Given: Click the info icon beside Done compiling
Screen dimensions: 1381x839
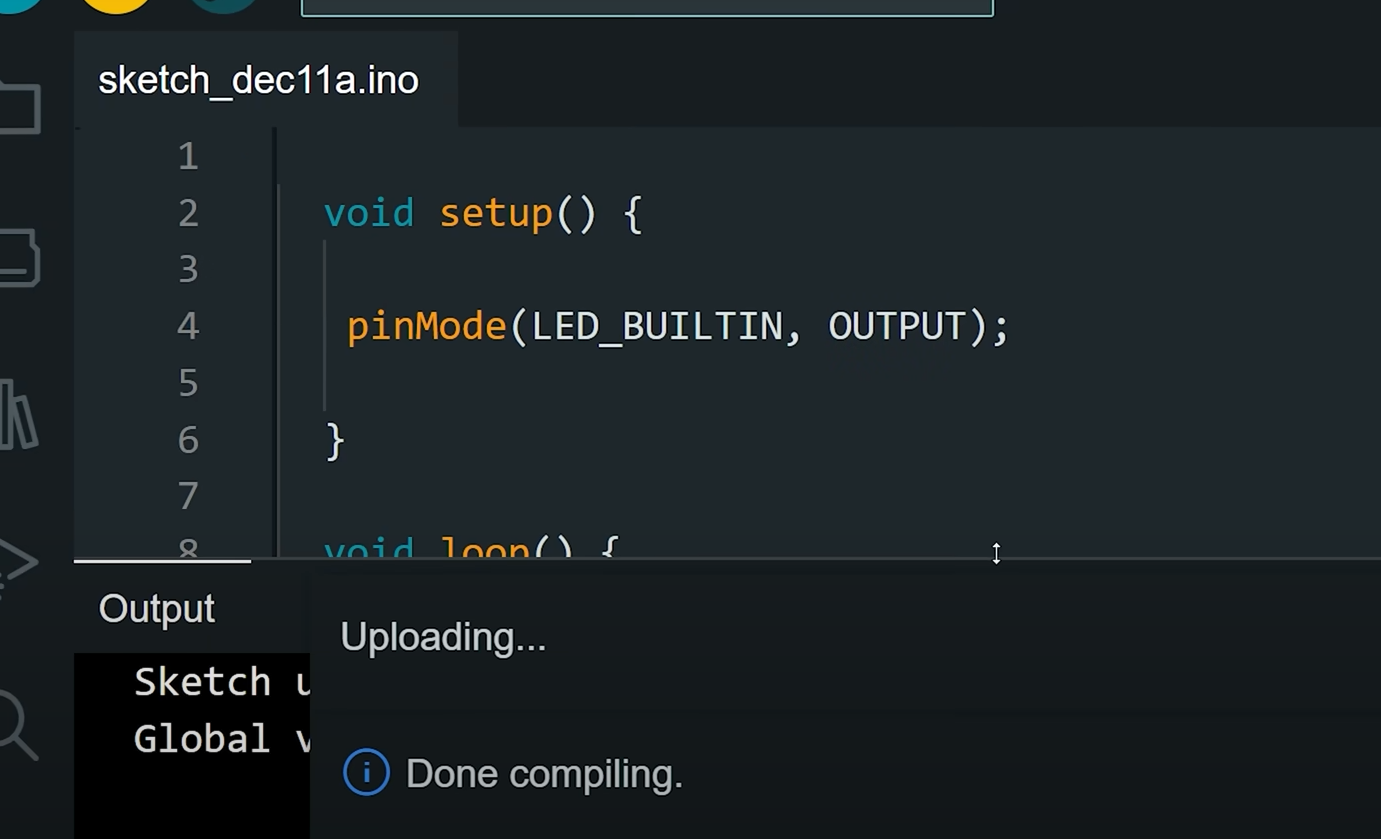Looking at the screenshot, I should [x=366, y=773].
